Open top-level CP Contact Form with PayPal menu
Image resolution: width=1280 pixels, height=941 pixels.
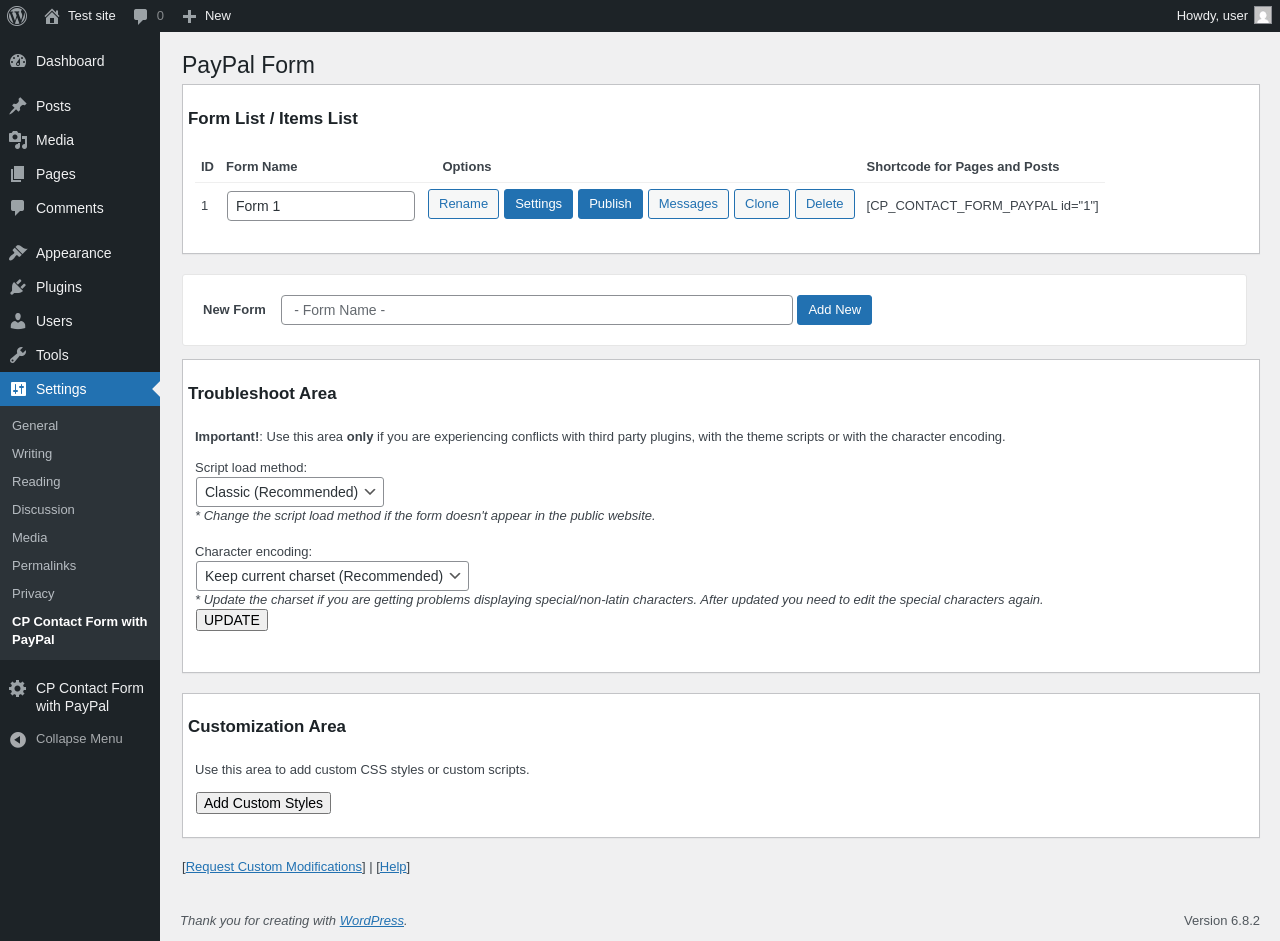[80, 697]
